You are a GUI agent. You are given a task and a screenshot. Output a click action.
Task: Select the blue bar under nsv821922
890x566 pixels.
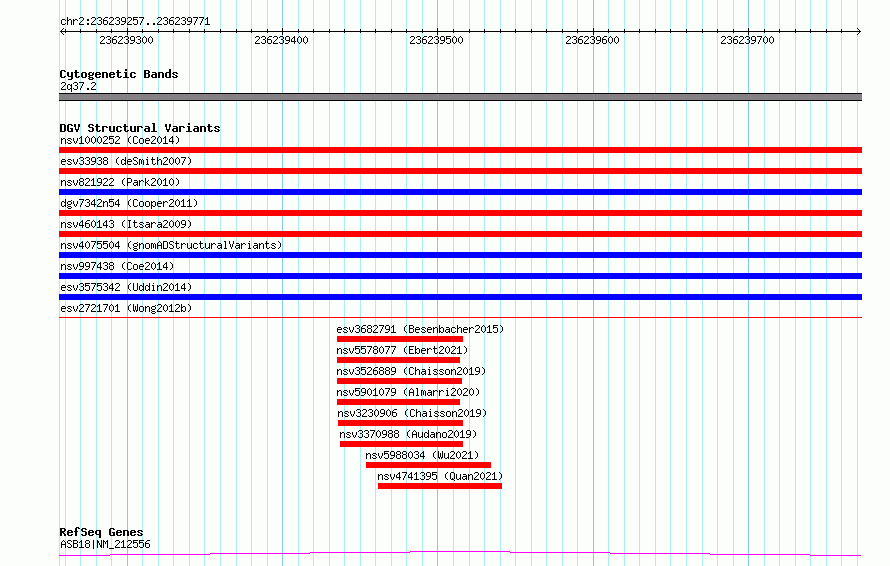[460, 192]
